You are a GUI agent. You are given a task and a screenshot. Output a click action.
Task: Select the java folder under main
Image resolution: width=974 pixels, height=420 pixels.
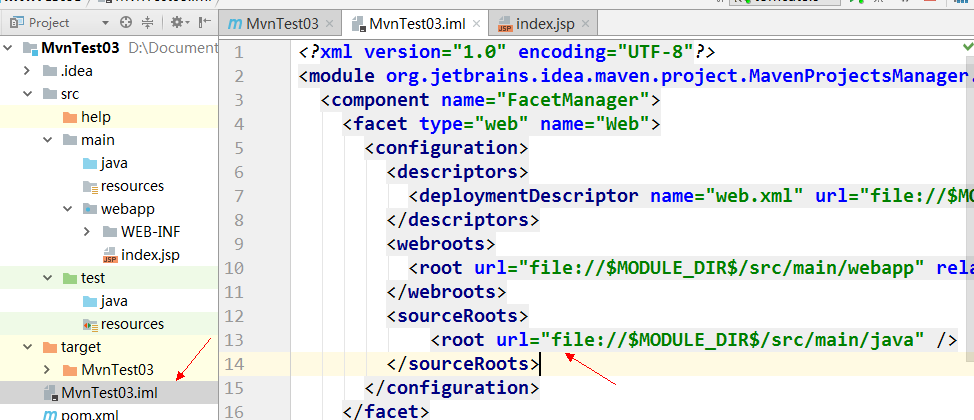(114, 163)
